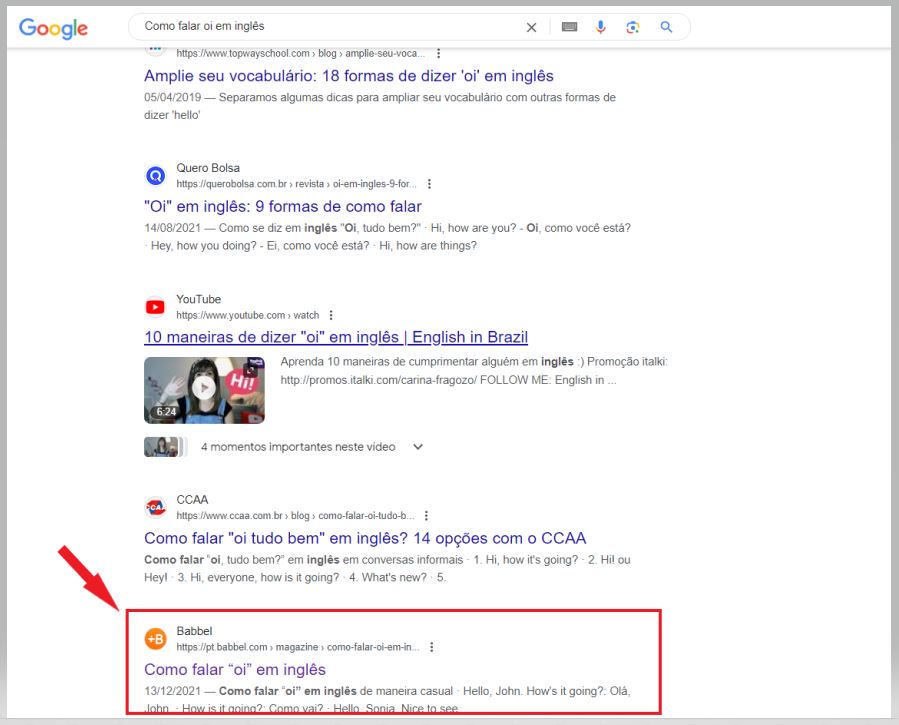Click the youtube.com watch URL breadcrumb
Screen dimensions: 899x725
tap(248, 315)
